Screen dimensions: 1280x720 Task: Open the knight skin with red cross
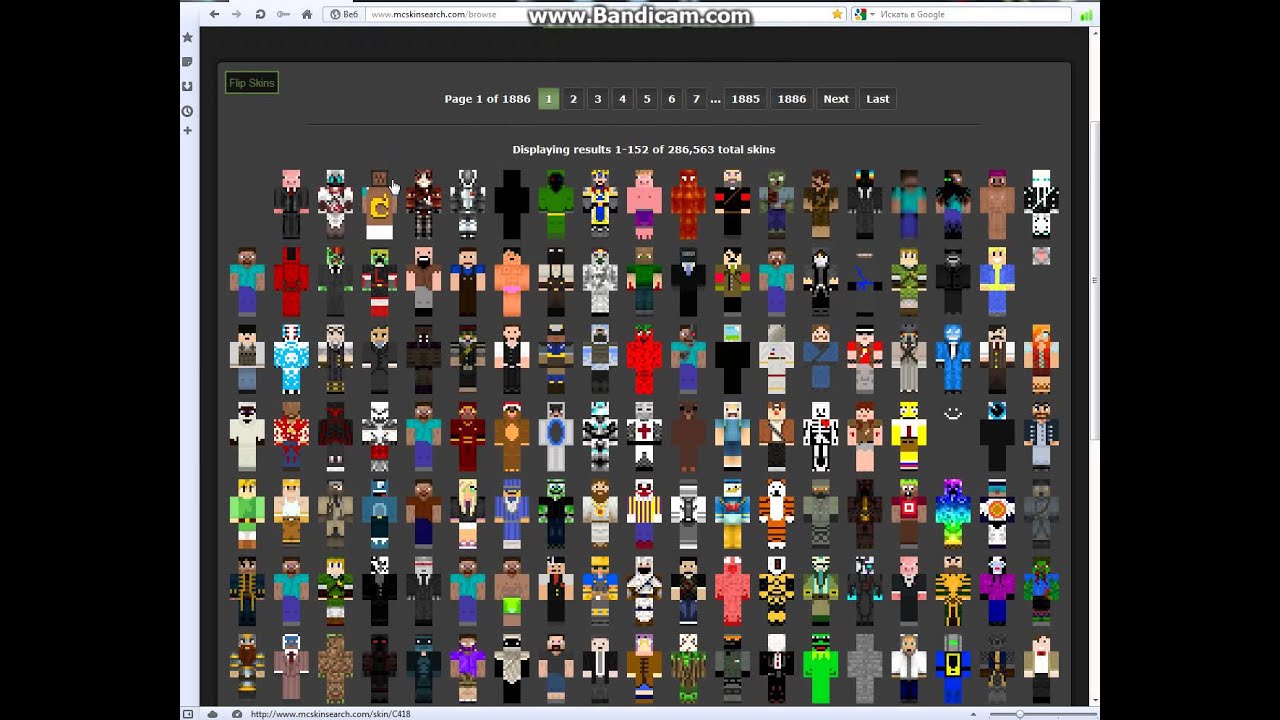[x=644, y=436]
